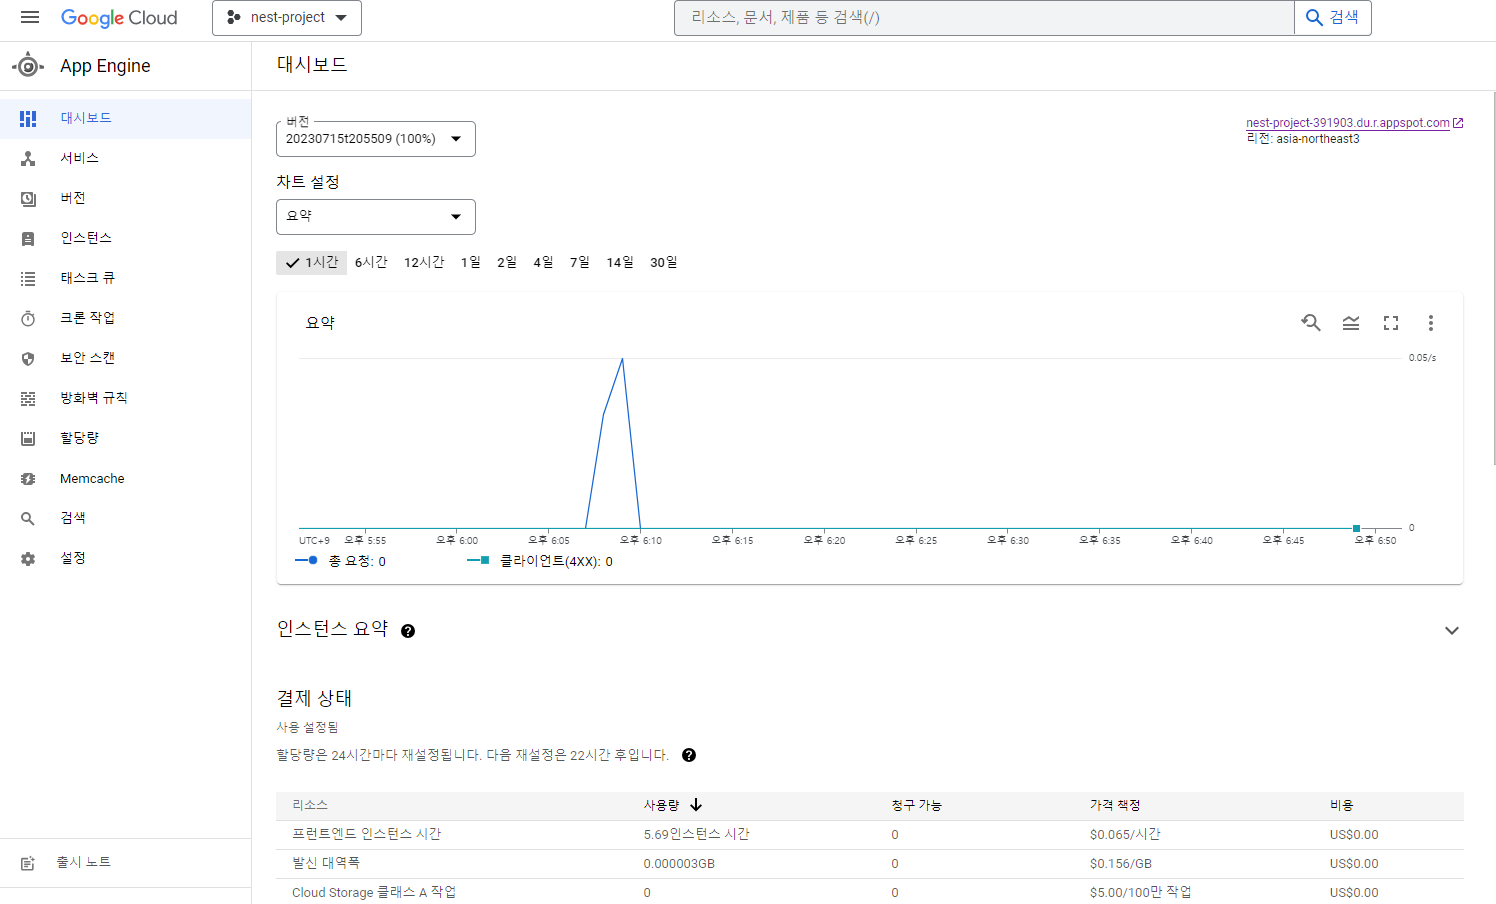Click the 할당량 icon
The width and height of the screenshot is (1496, 904).
28,438
